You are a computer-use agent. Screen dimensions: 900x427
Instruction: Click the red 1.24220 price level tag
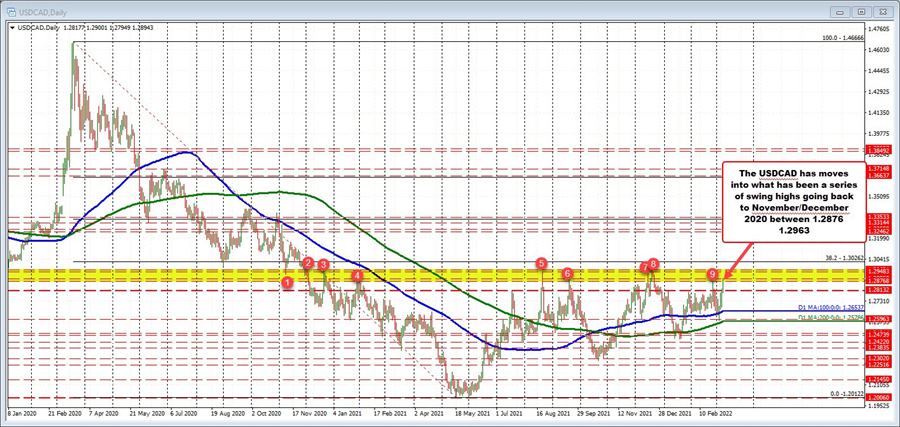(878, 341)
